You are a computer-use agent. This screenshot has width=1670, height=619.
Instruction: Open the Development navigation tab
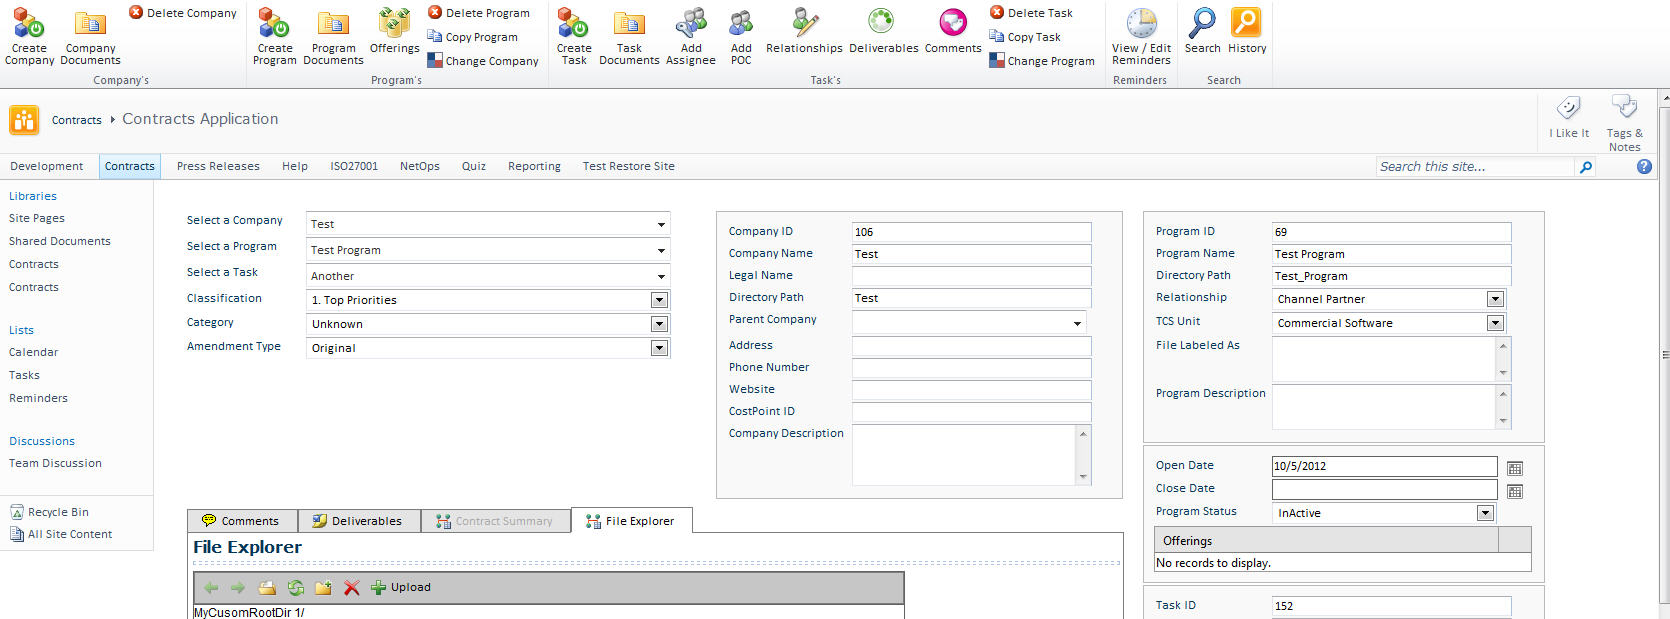point(47,166)
